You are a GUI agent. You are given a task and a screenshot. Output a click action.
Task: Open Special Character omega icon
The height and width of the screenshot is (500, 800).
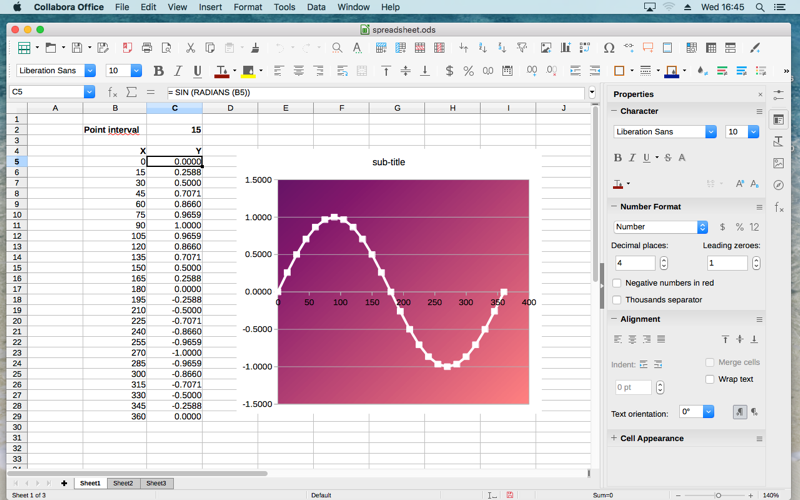tap(609, 48)
